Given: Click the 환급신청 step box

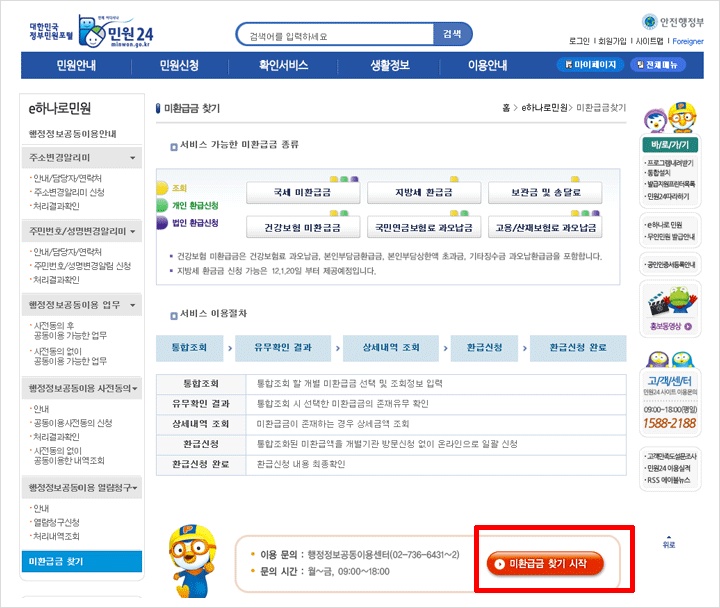Looking at the screenshot, I should [x=484, y=348].
